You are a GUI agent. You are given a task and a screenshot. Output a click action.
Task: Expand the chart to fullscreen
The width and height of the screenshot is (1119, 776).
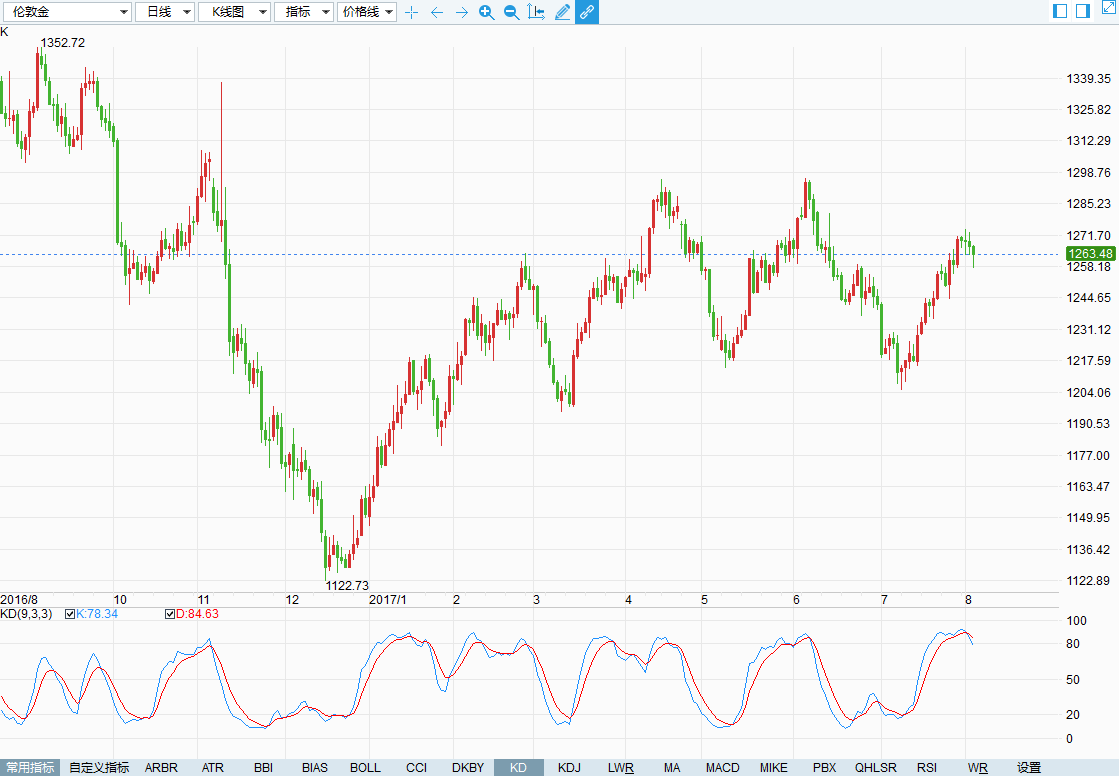[1110, 7]
